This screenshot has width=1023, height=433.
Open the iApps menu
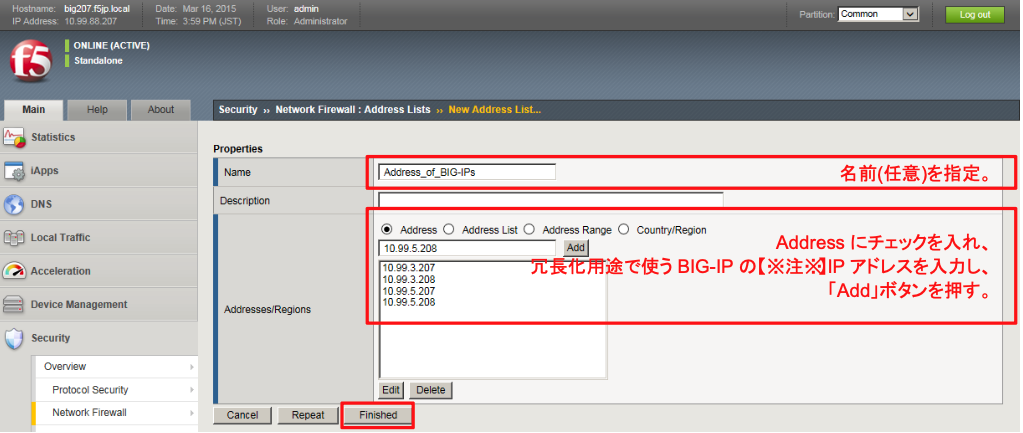point(99,171)
